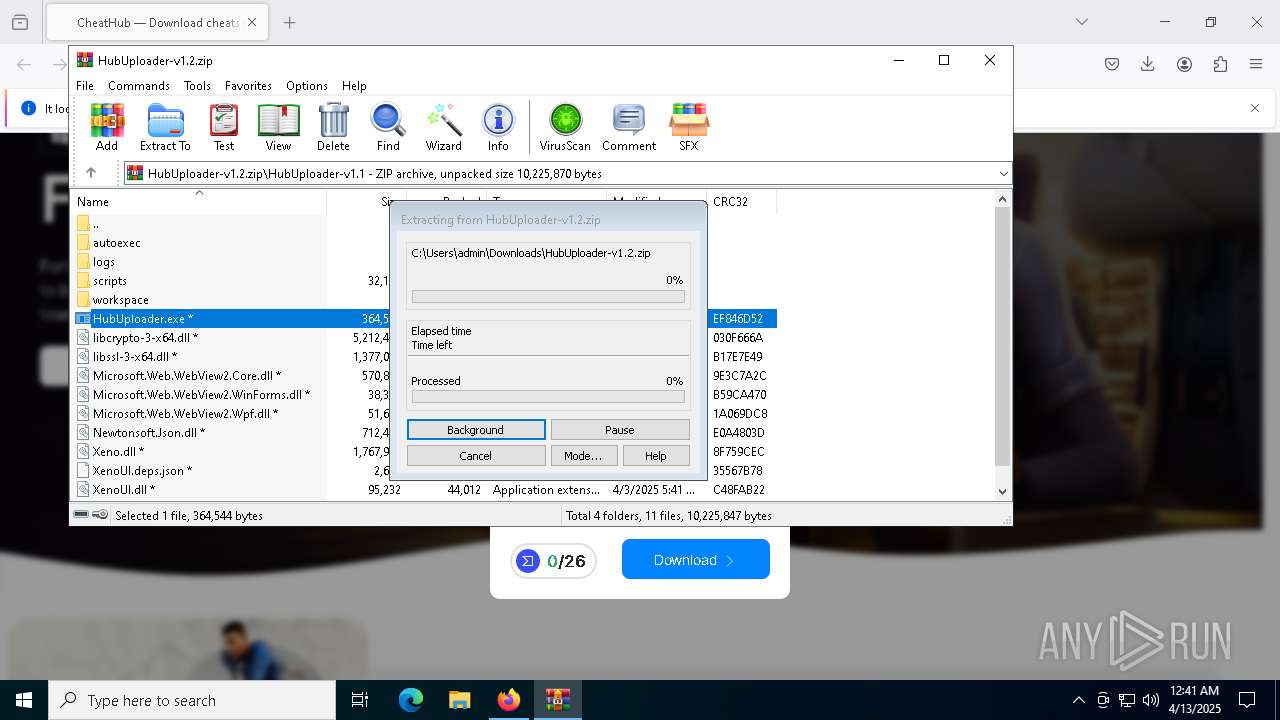Click the blue Download button on webpage
Image resolution: width=1280 pixels, height=720 pixels.
pos(696,559)
